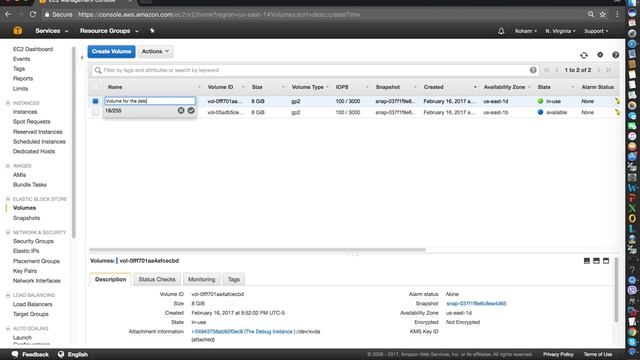Go to previous page of results
The width and height of the screenshot is (640, 360).
click(557, 70)
